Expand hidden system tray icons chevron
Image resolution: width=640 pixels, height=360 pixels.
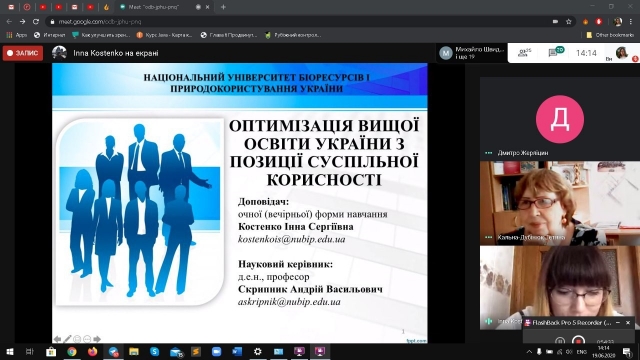pos(529,351)
